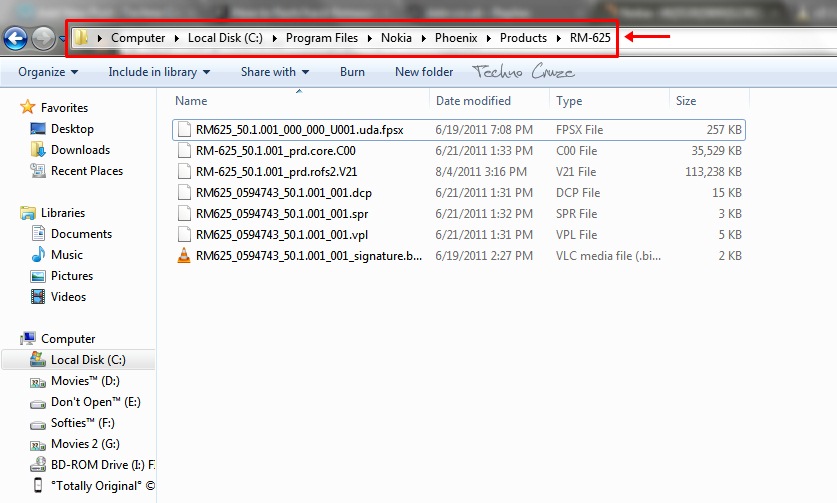Click file icon of prd.rofs2.V21 file
This screenshot has width=837, height=503.
pyautogui.click(x=184, y=171)
